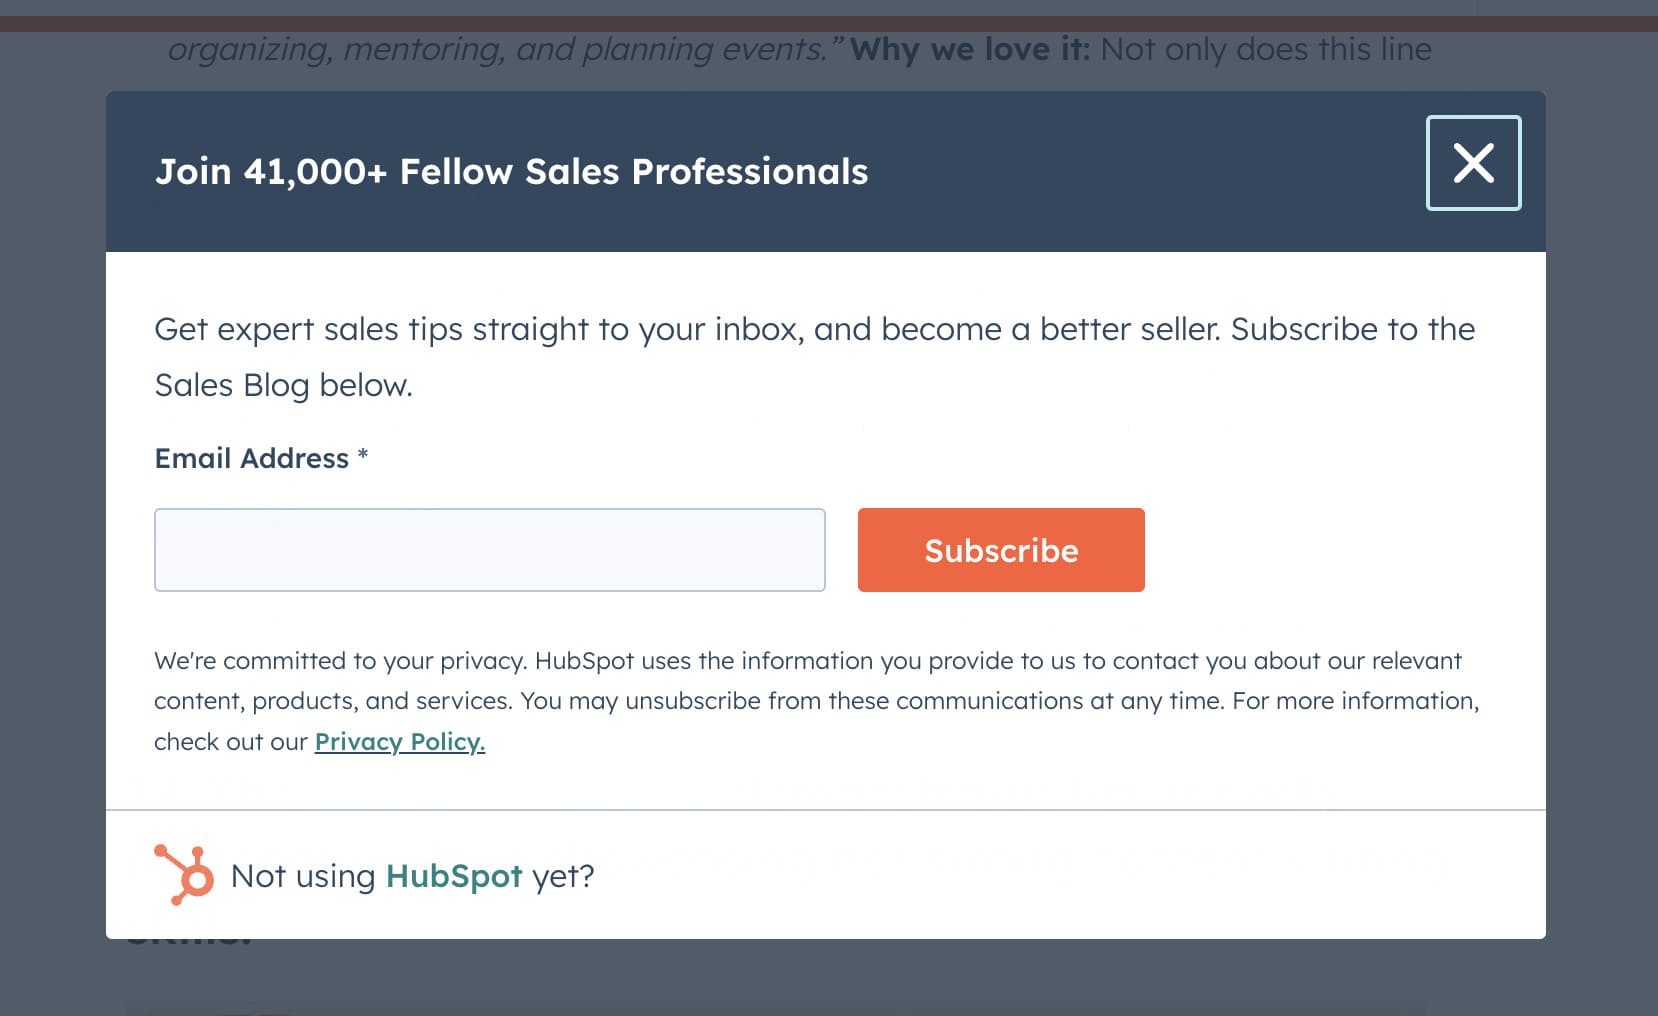Focus the Email Address input field
Image resolution: width=1658 pixels, height=1016 pixels.
[490, 550]
